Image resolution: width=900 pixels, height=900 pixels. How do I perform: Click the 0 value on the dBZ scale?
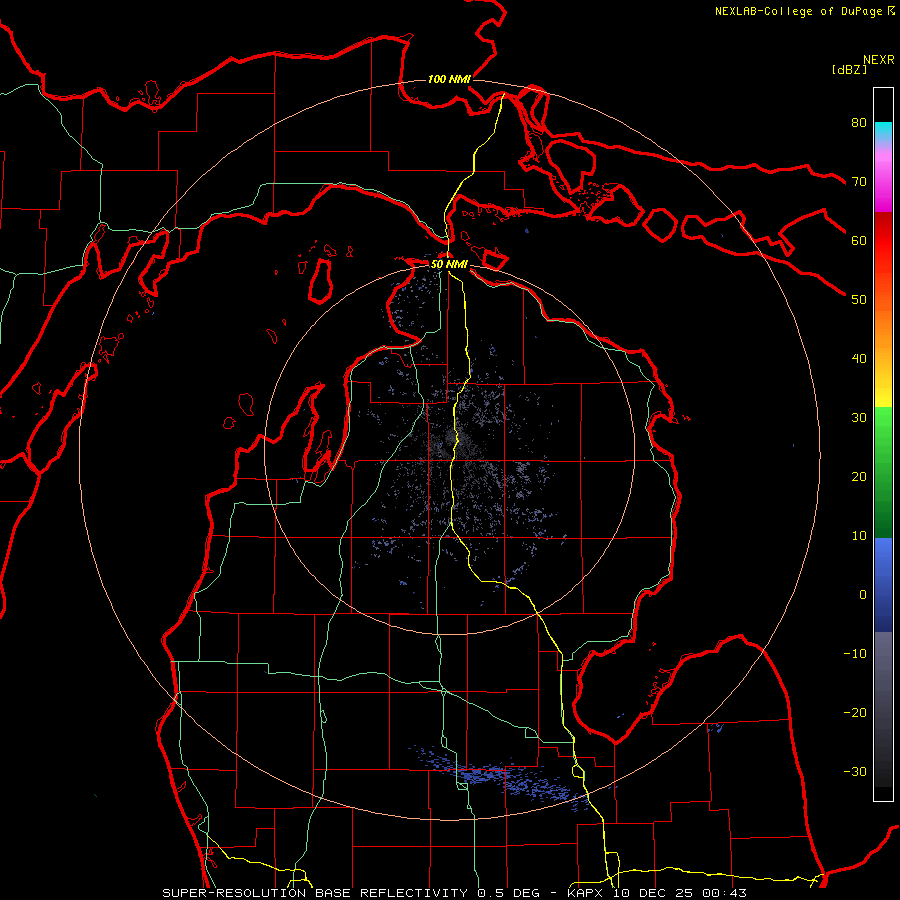coord(863,595)
